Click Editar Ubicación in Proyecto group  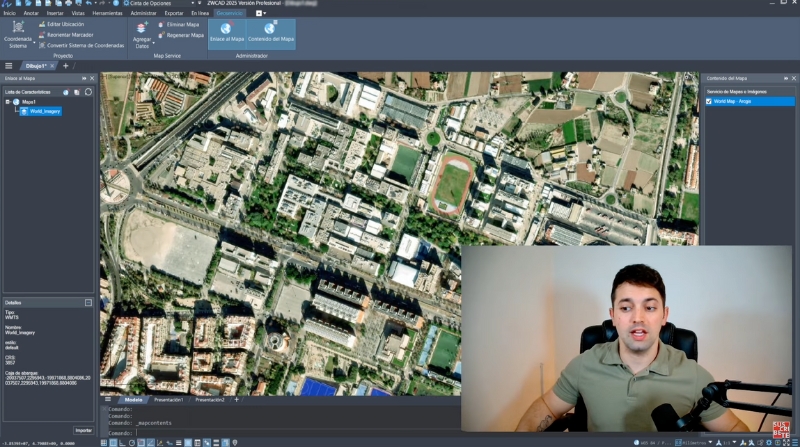point(61,23)
